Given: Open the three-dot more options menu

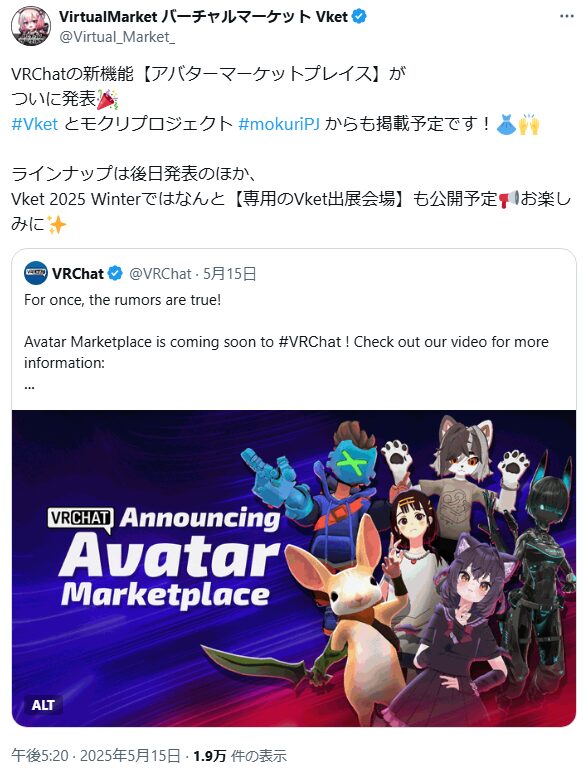Looking at the screenshot, I should tap(566, 16).
